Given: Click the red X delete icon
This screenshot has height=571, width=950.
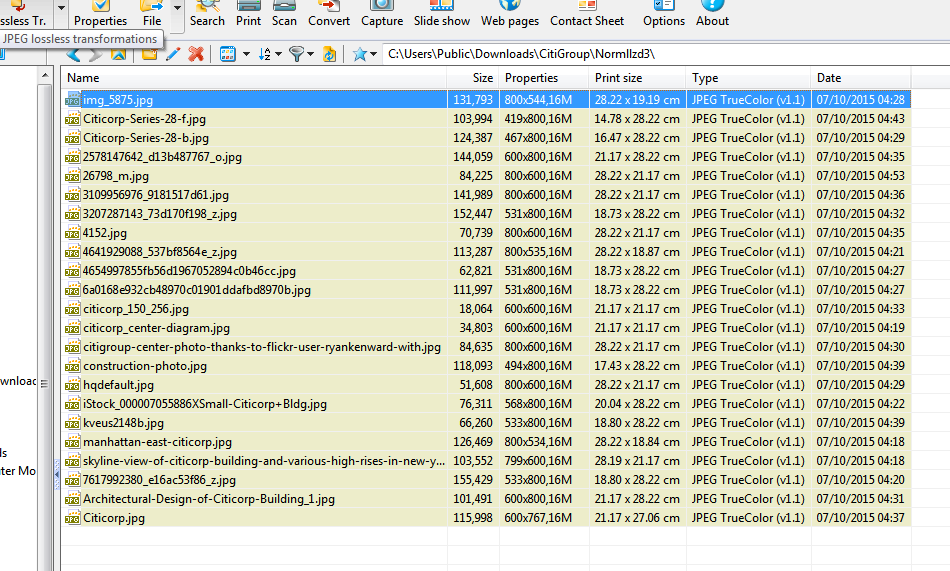Looking at the screenshot, I should click(x=196, y=54).
